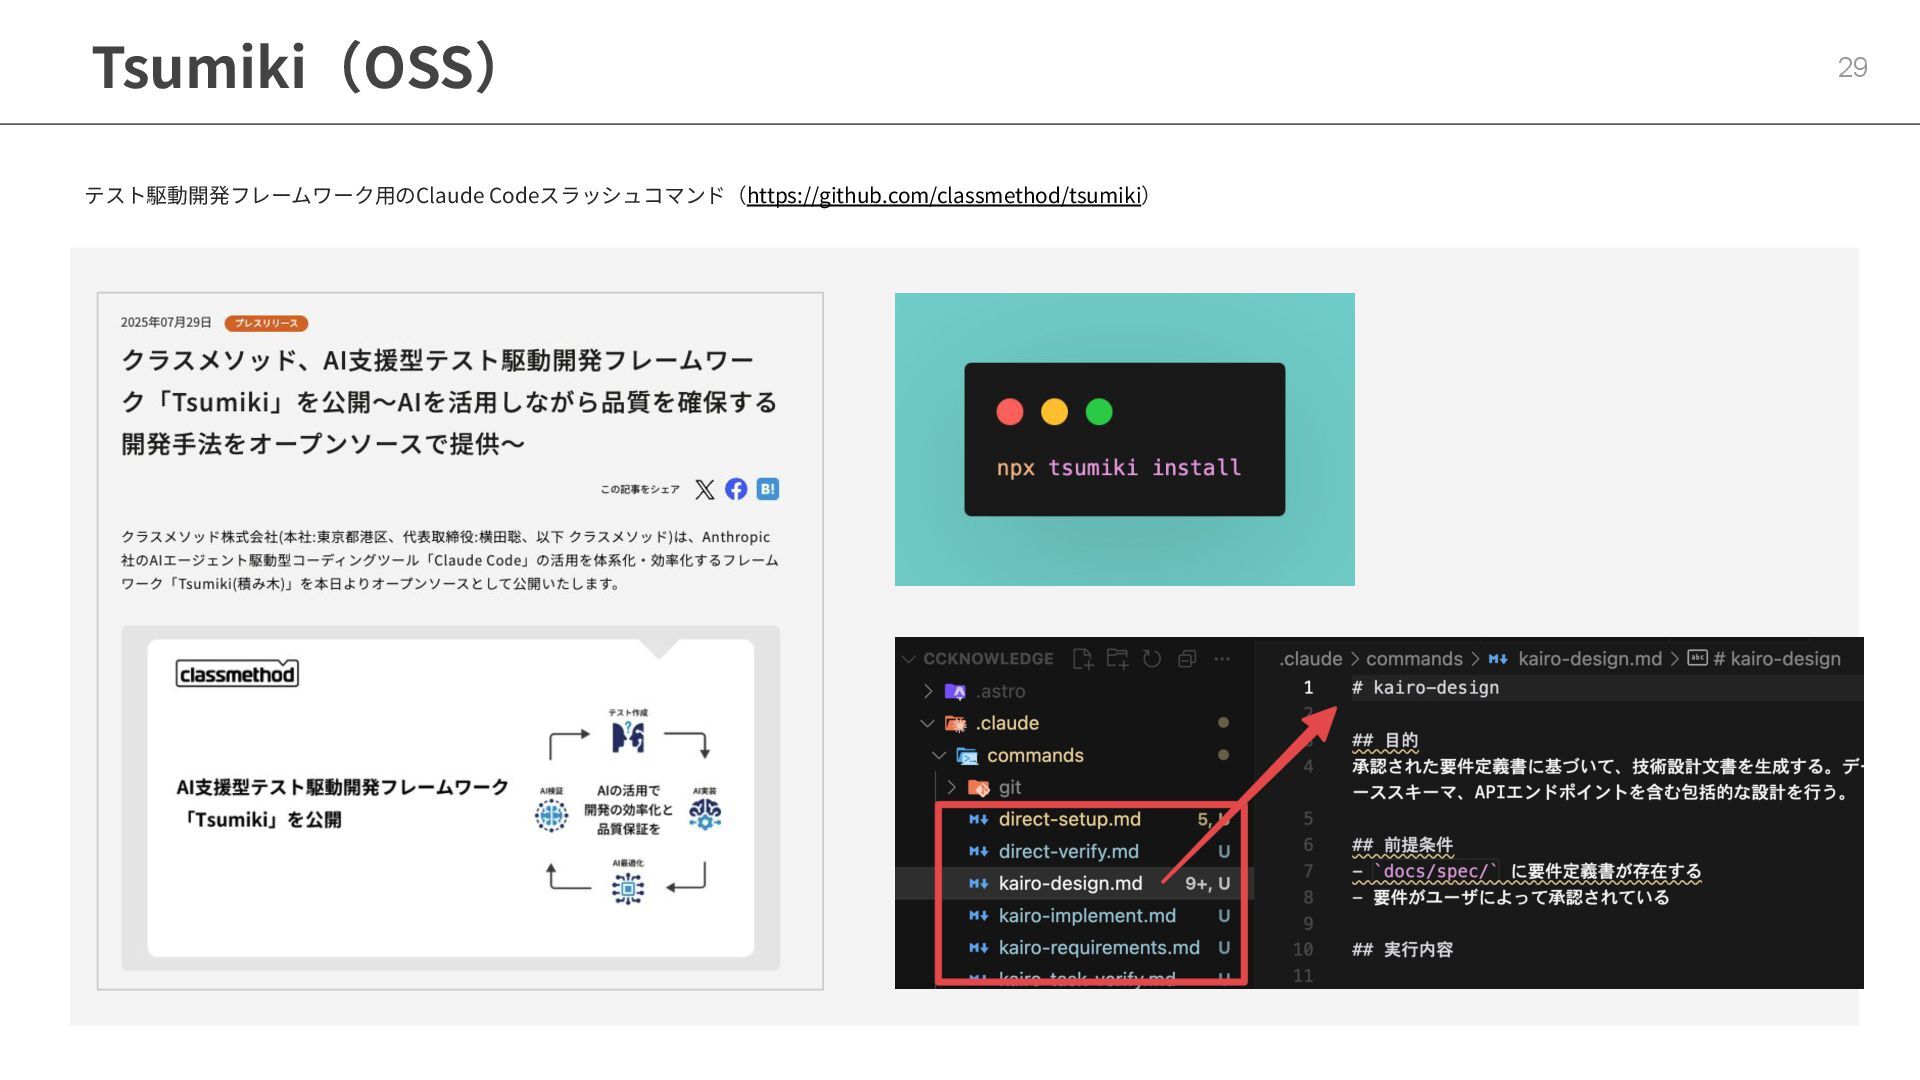
Task: Click the New File icon in explorer header
Action: pos(1082,659)
